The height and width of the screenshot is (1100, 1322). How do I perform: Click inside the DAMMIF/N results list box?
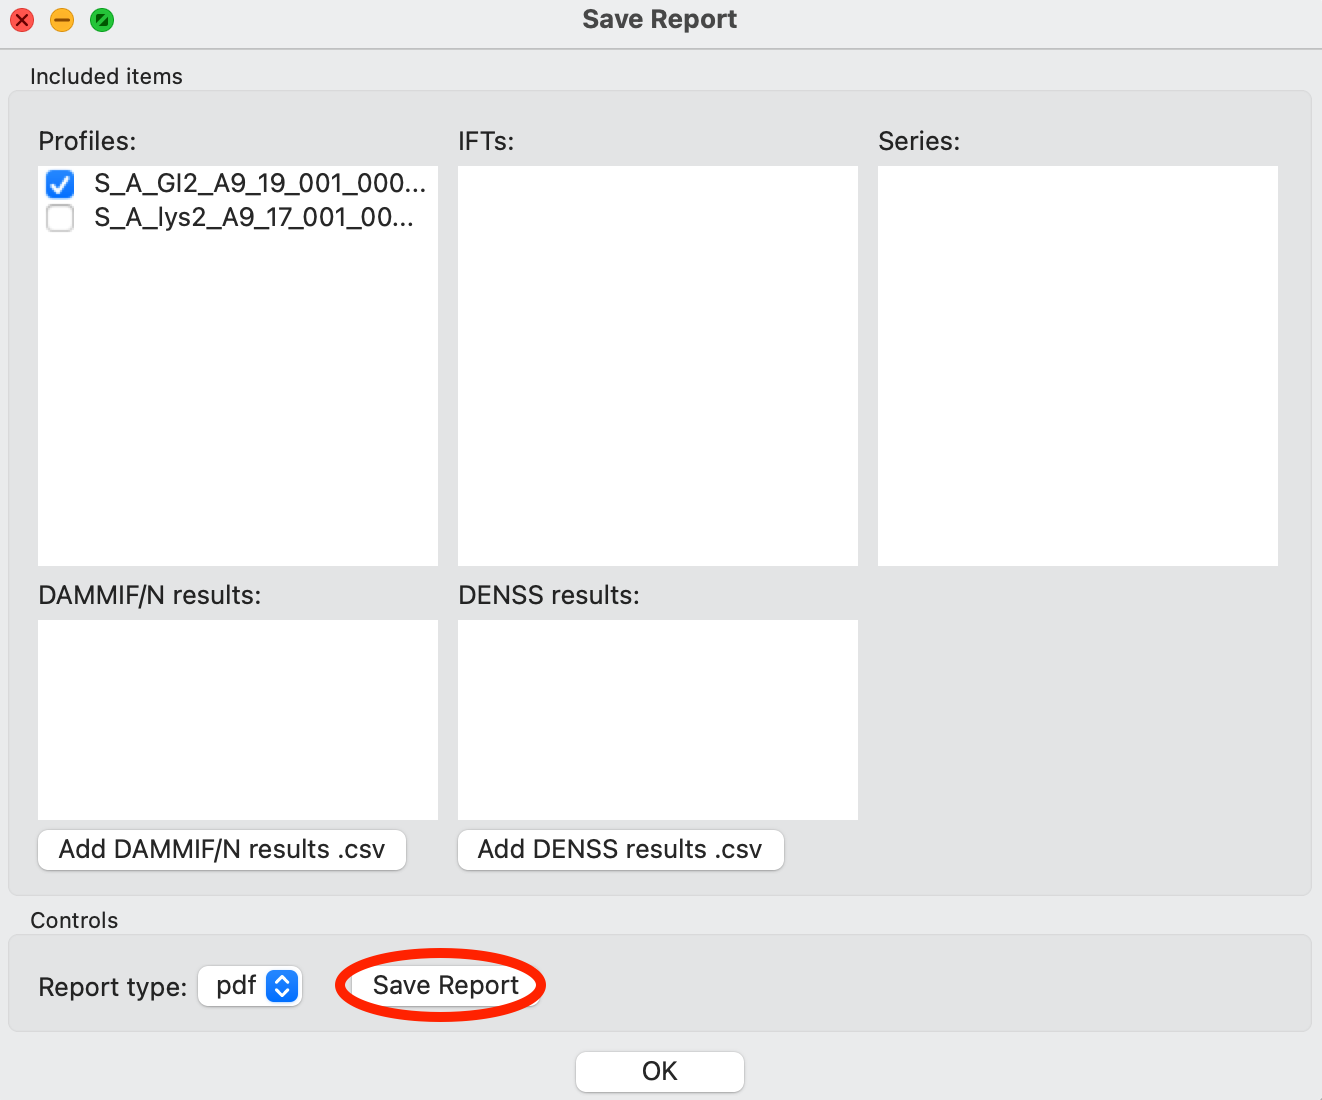pos(237,719)
